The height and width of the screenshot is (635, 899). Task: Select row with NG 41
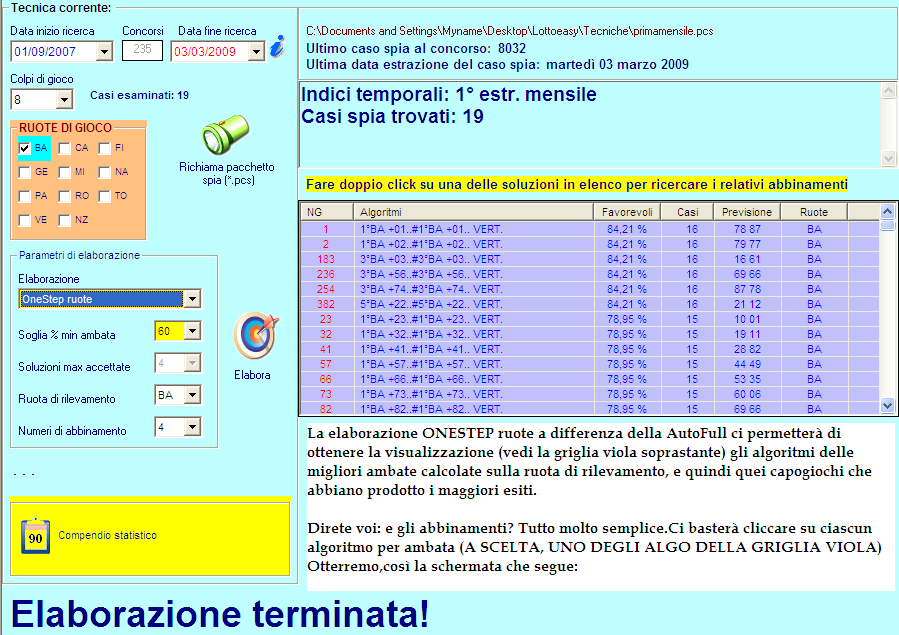[590, 349]
